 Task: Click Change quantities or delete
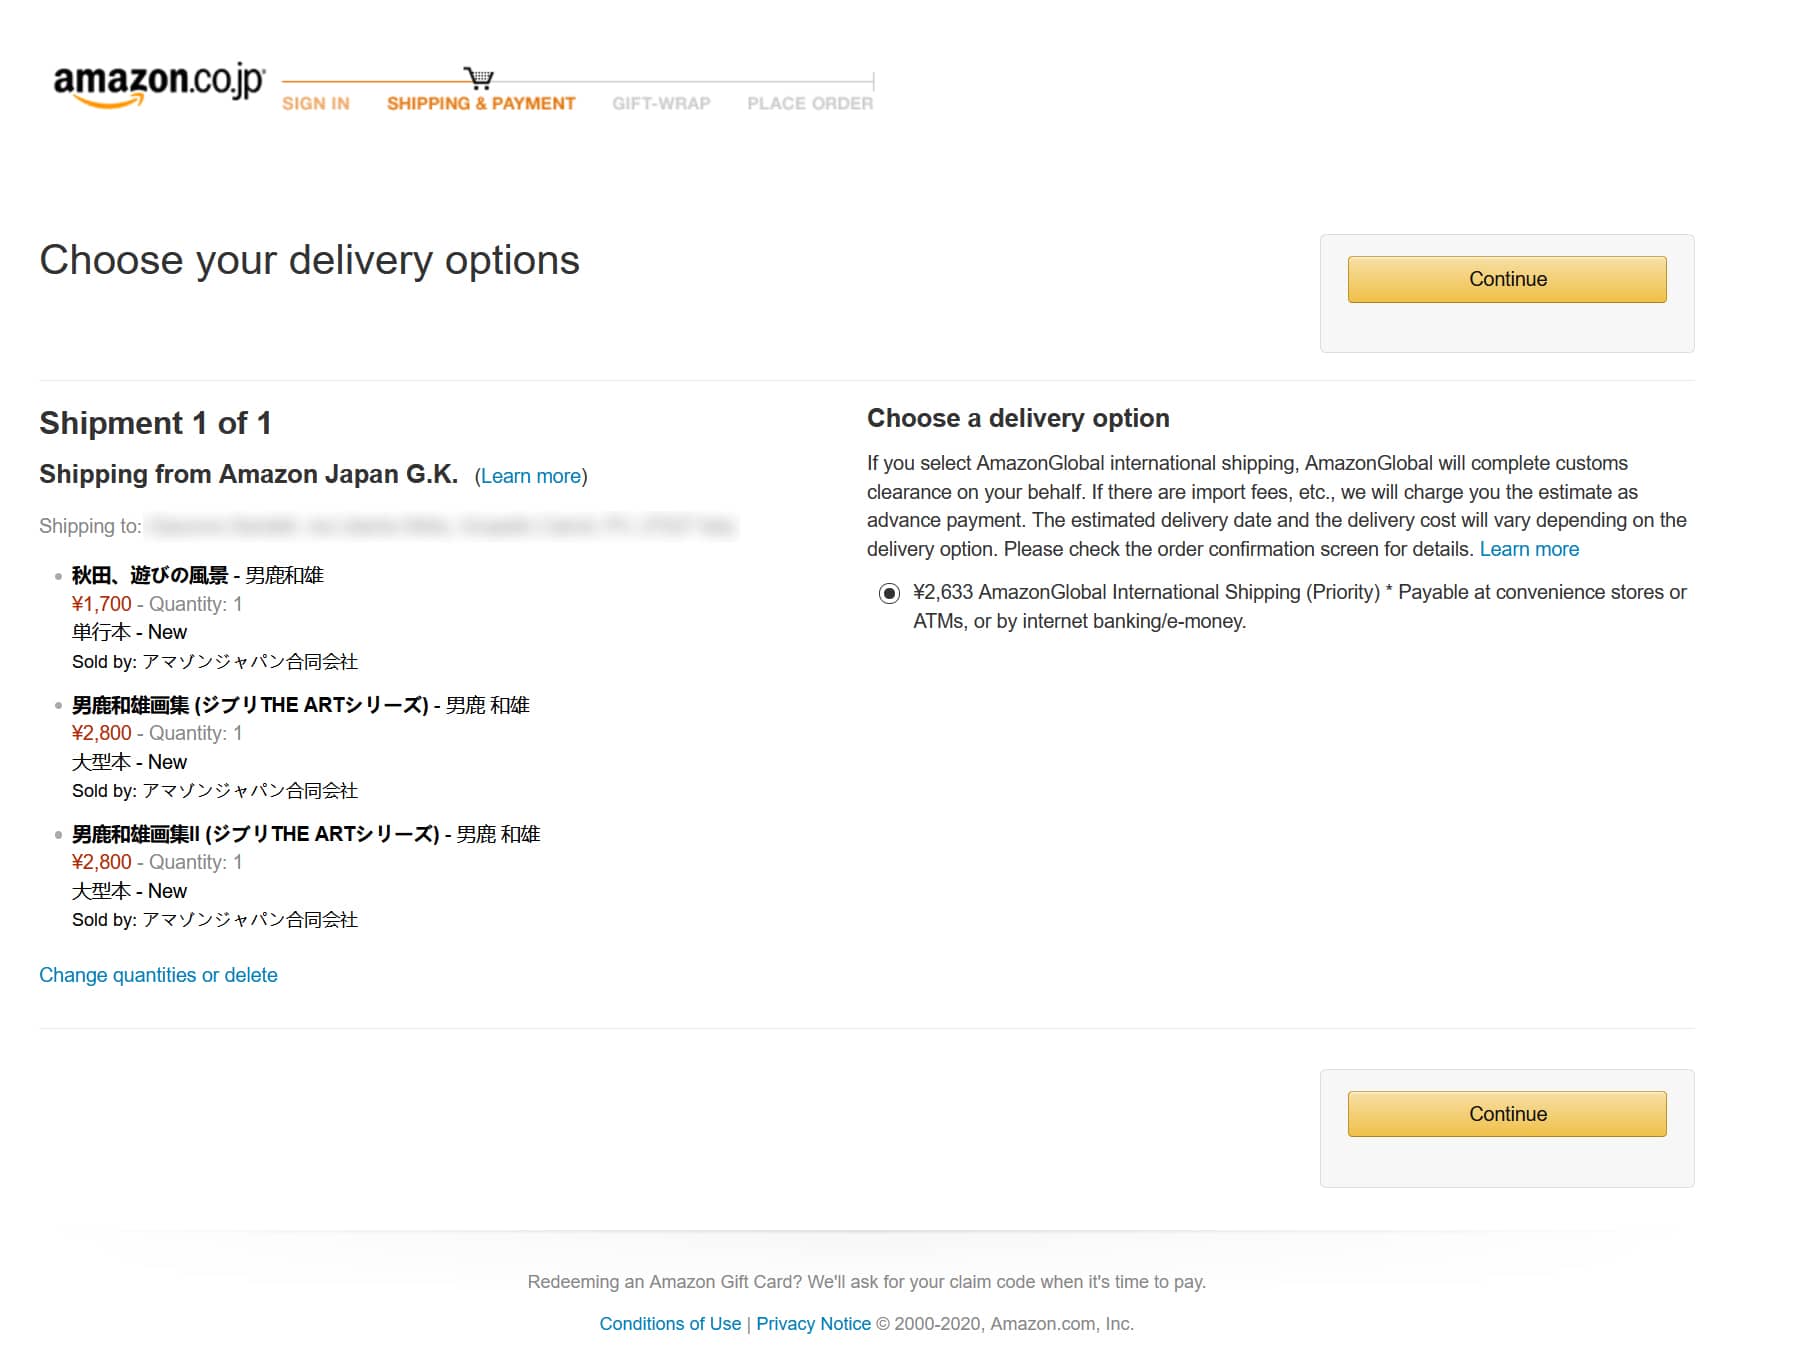click(158, 974)
